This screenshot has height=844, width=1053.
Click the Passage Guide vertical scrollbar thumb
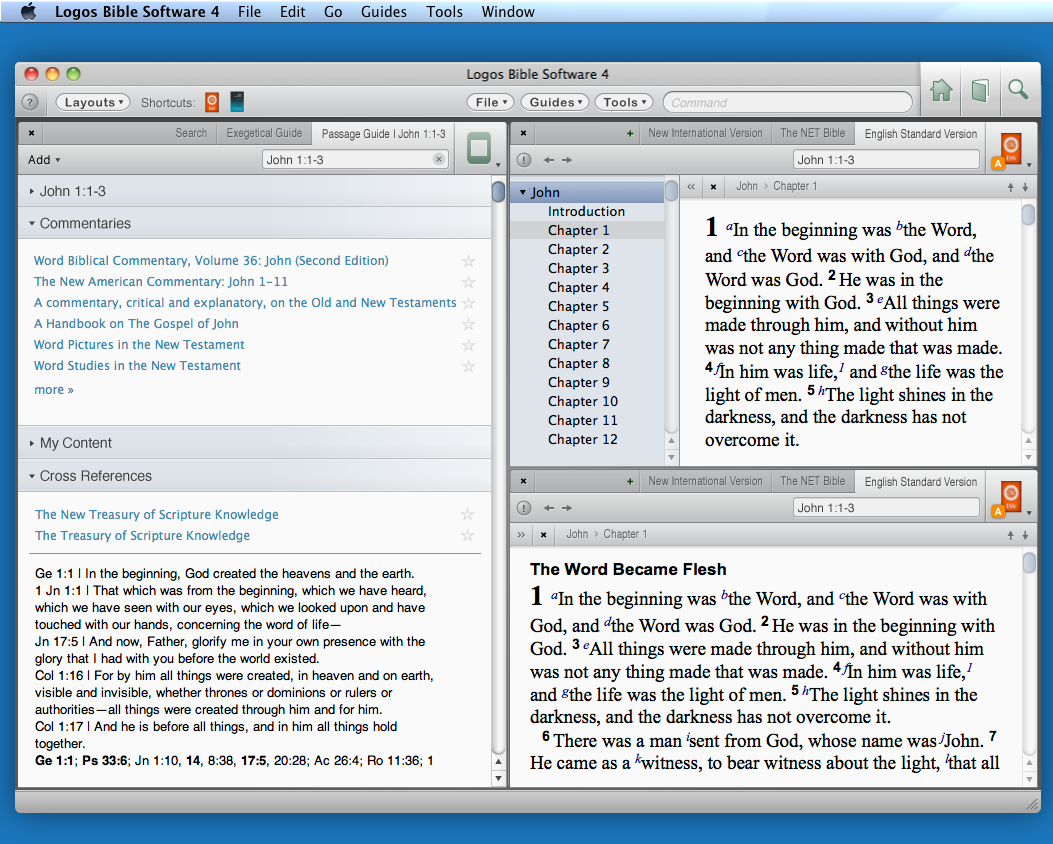(498, 191)
